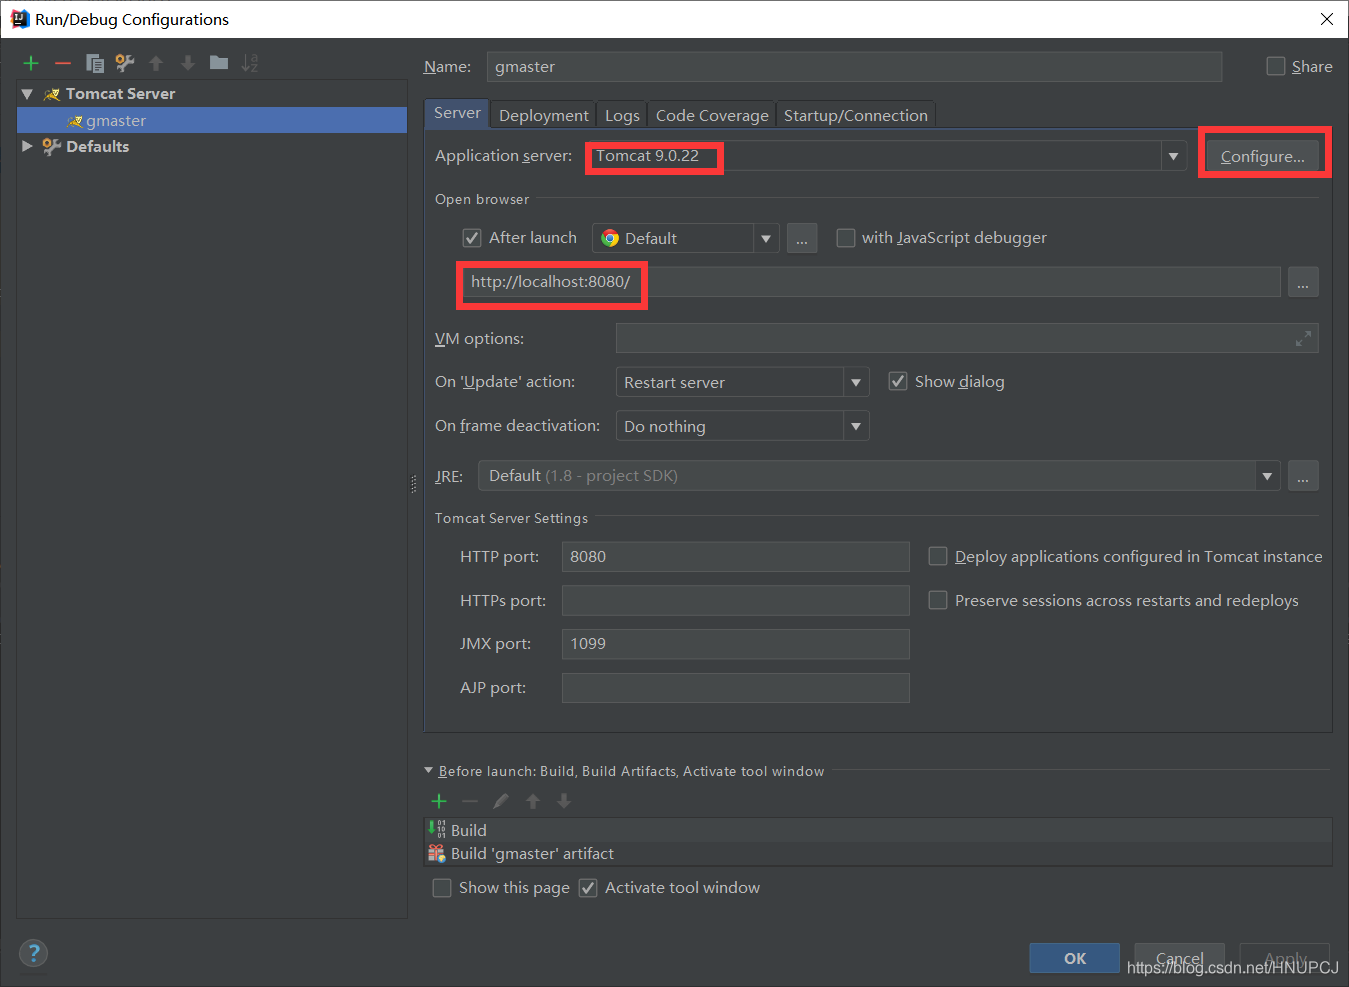1349x987 pixels.
Task: Open browser Default dropdown
Action: tap(686, 238)
